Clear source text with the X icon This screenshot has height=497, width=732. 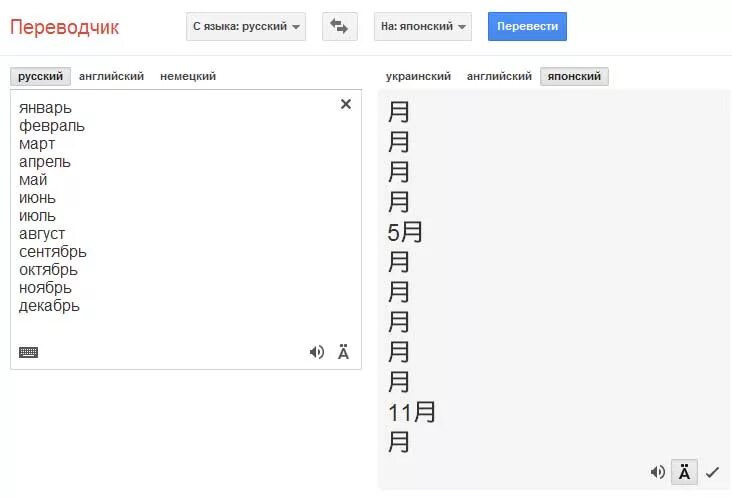(x=346, y=104)
